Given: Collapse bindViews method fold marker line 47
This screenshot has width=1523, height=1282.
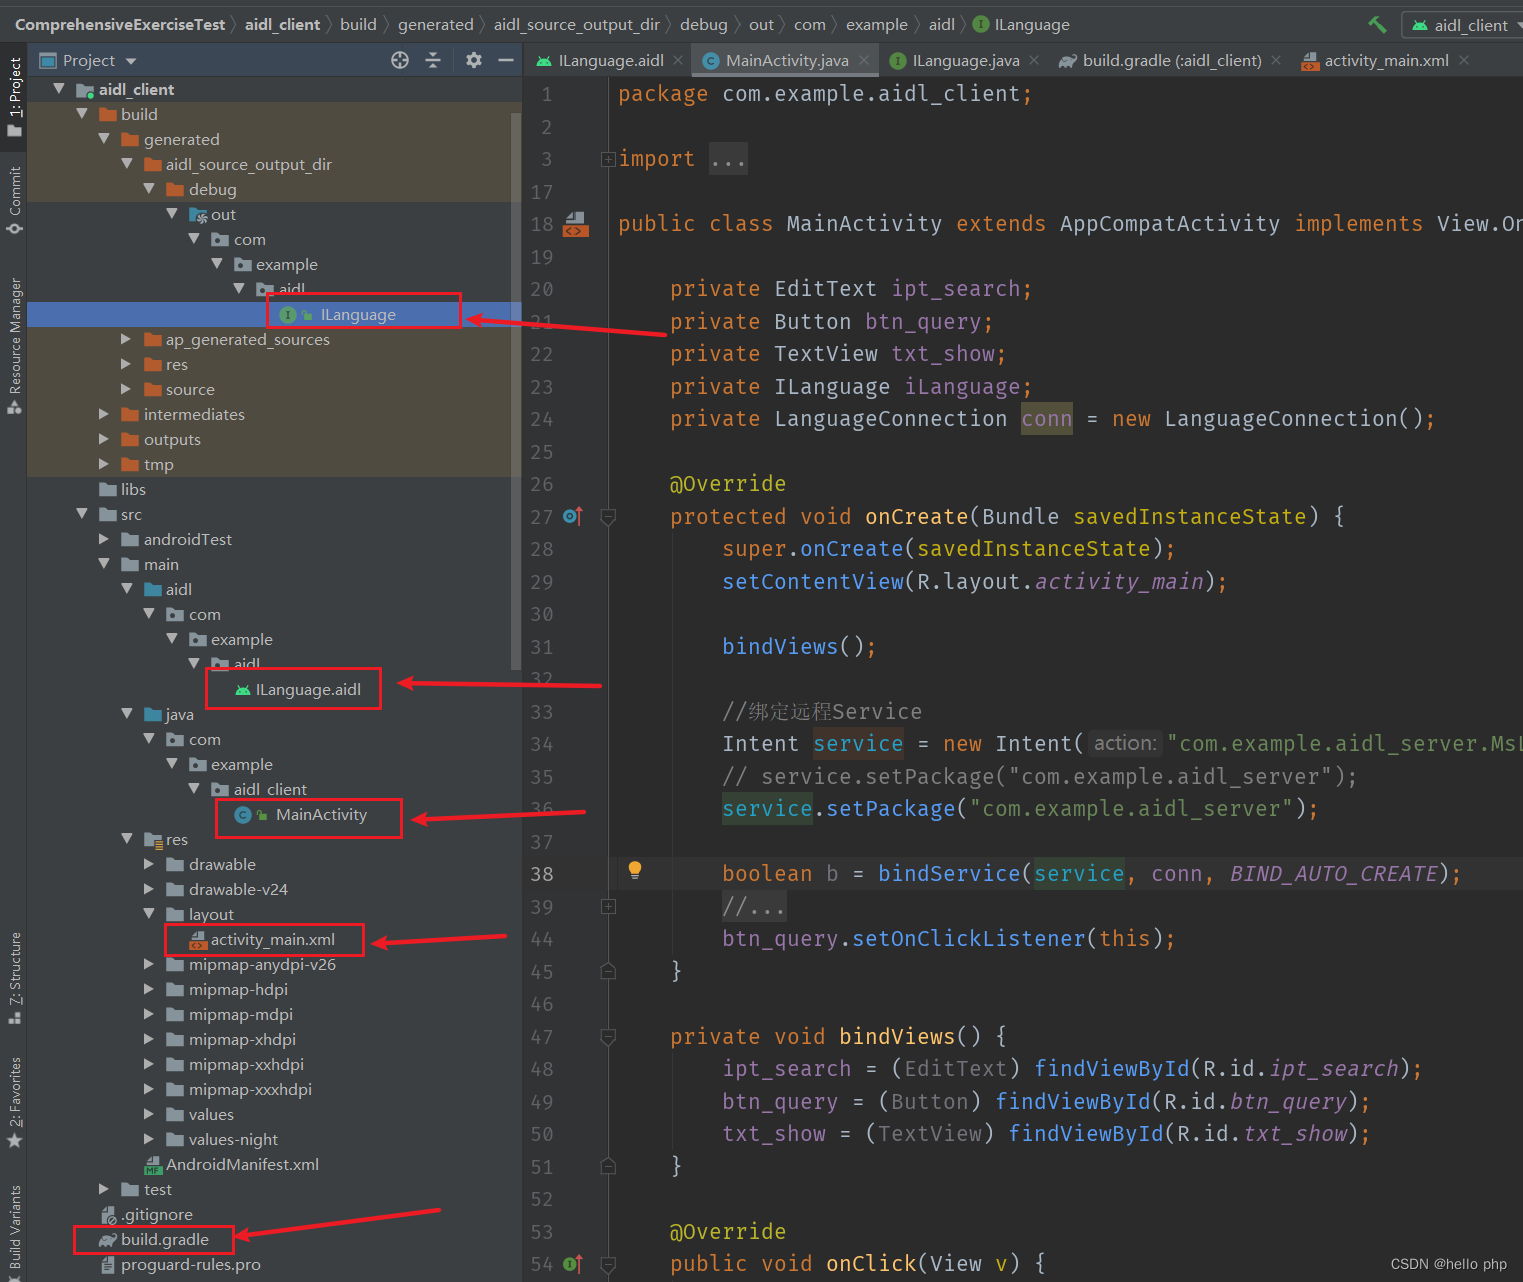Looking at the screenshot, I should pos(608,1037).
